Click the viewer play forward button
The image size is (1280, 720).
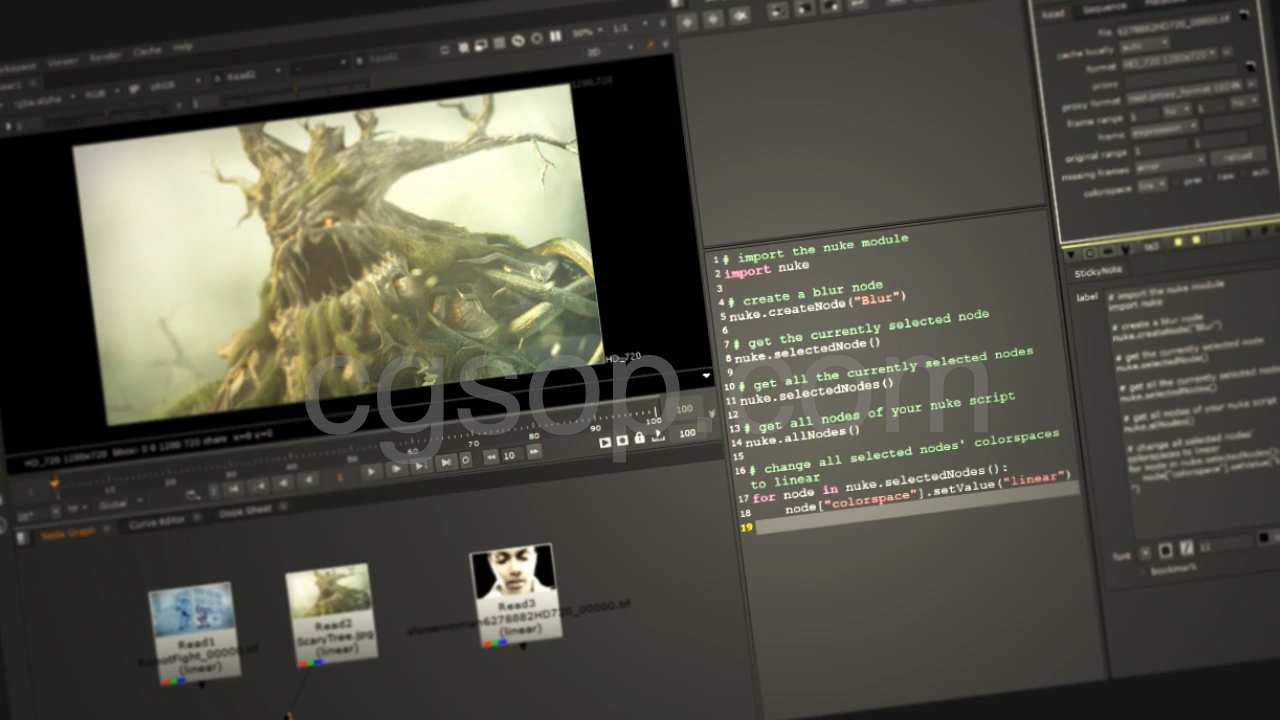pyautogui.click(x=371, y=472)
